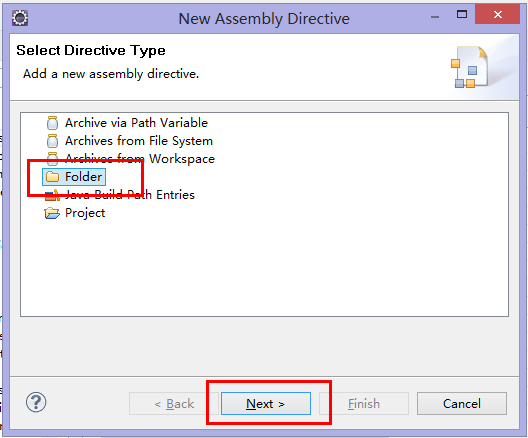This screenshot has height=438, width=528.
Task: Click the disabled Finish button
Action: 364,403
